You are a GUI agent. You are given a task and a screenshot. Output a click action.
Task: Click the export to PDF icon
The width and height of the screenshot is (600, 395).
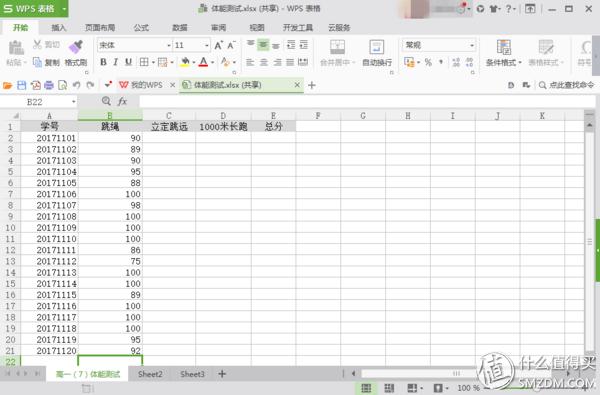click(x=36, y=85)
